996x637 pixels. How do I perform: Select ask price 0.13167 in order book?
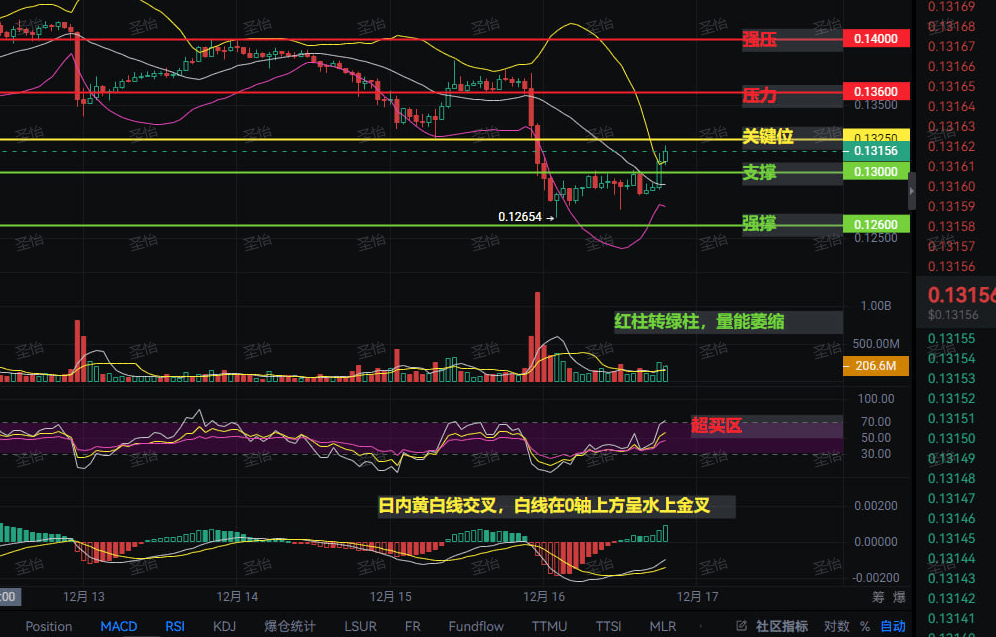952,46
